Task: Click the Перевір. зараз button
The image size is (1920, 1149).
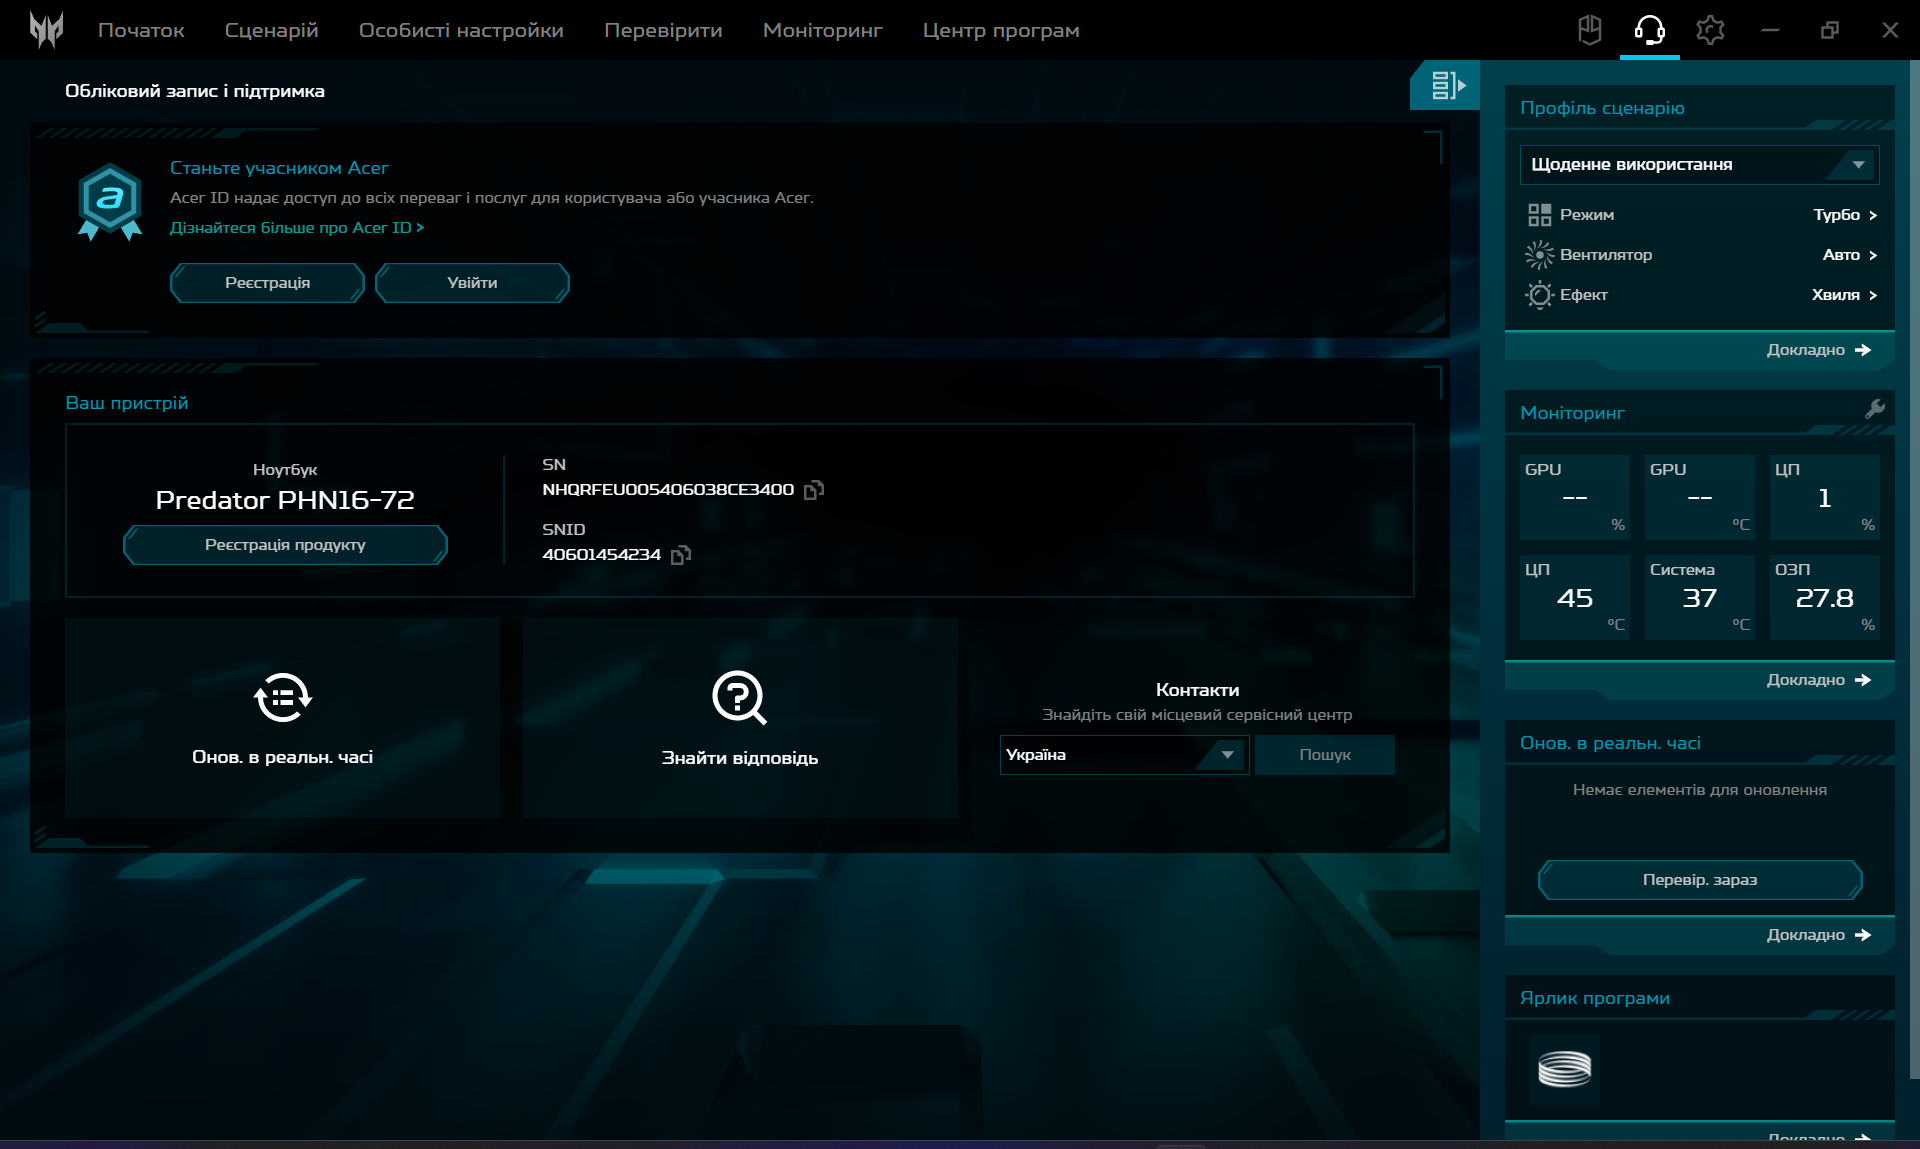Action: click(1699, 880)
